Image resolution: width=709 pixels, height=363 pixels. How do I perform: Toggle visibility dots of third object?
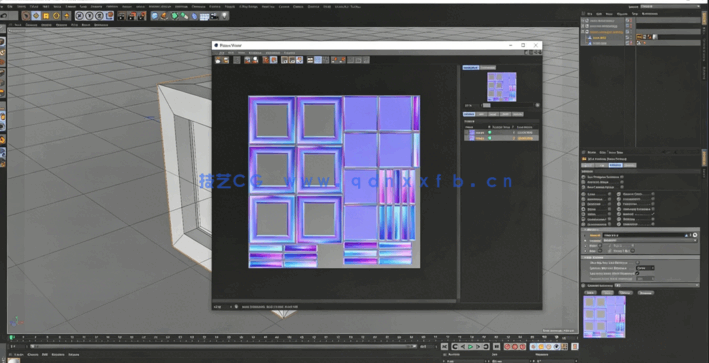pos(631,32)
